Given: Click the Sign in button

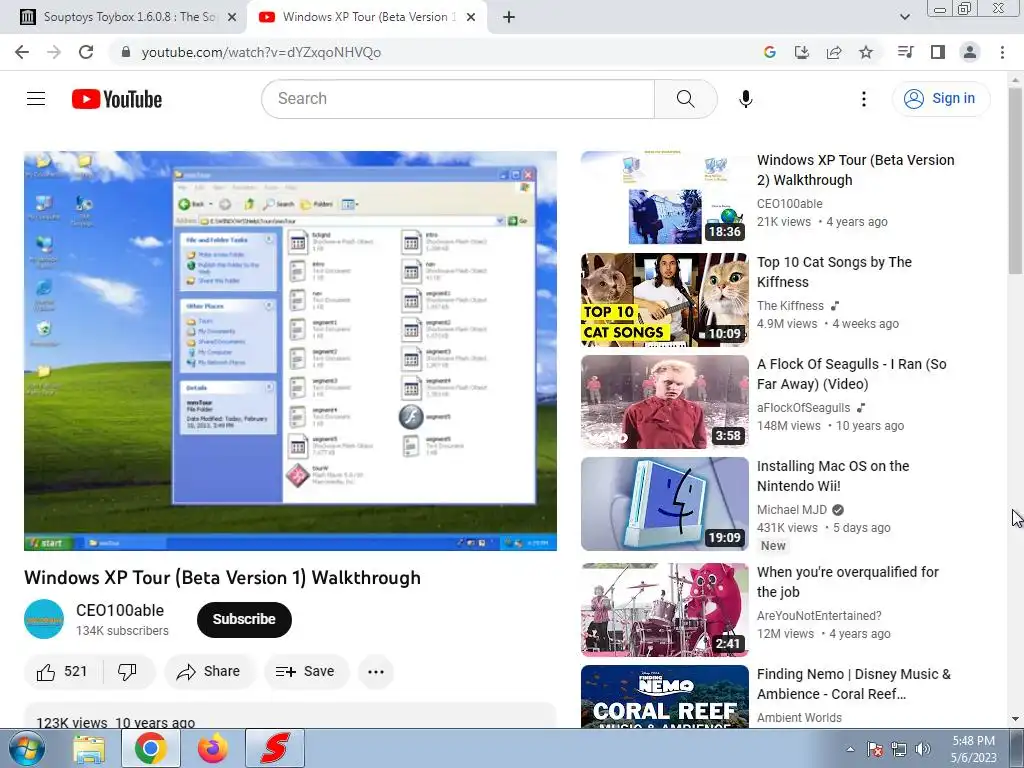Looking at the screenshot, I should [x=940, y=99].
